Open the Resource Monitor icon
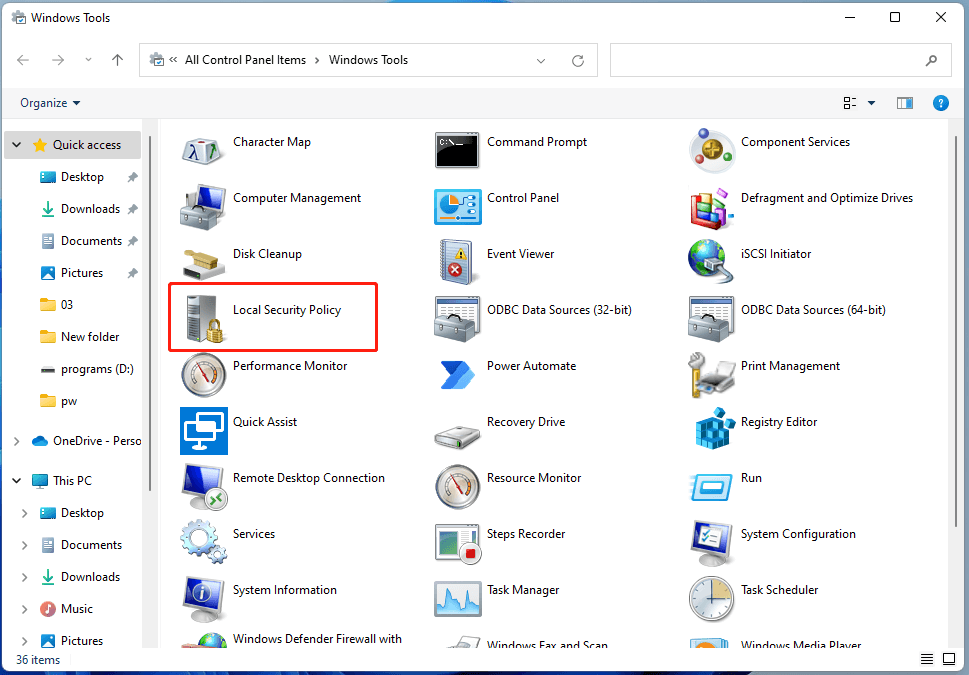 click(x=457, y=487)
